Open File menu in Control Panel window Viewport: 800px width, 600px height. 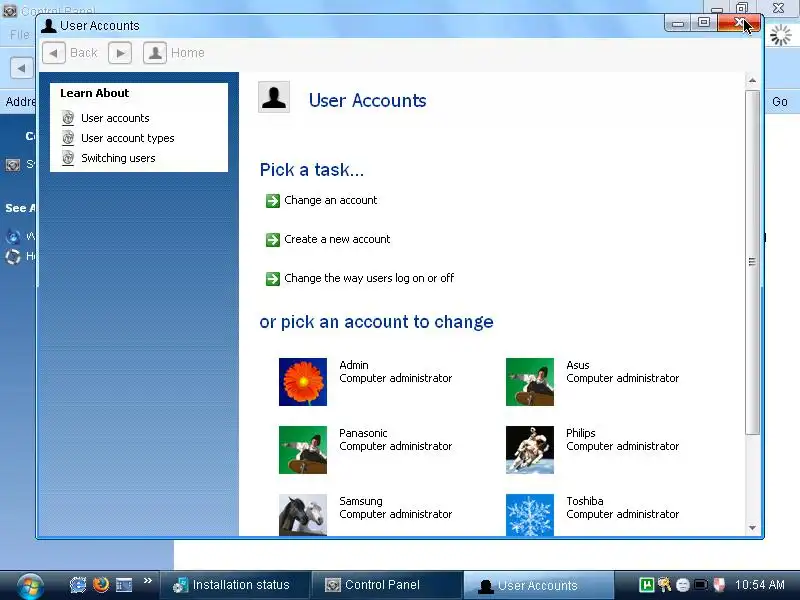click(x=19, y=35)
